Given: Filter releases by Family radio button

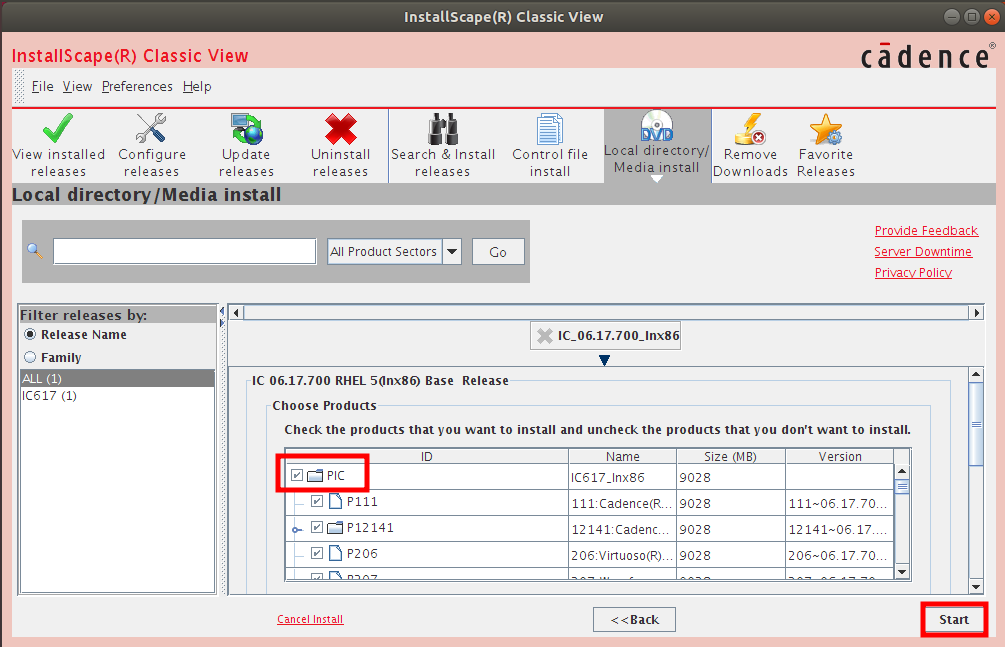Looking at the screenshot, I should [x=30, y=357].
